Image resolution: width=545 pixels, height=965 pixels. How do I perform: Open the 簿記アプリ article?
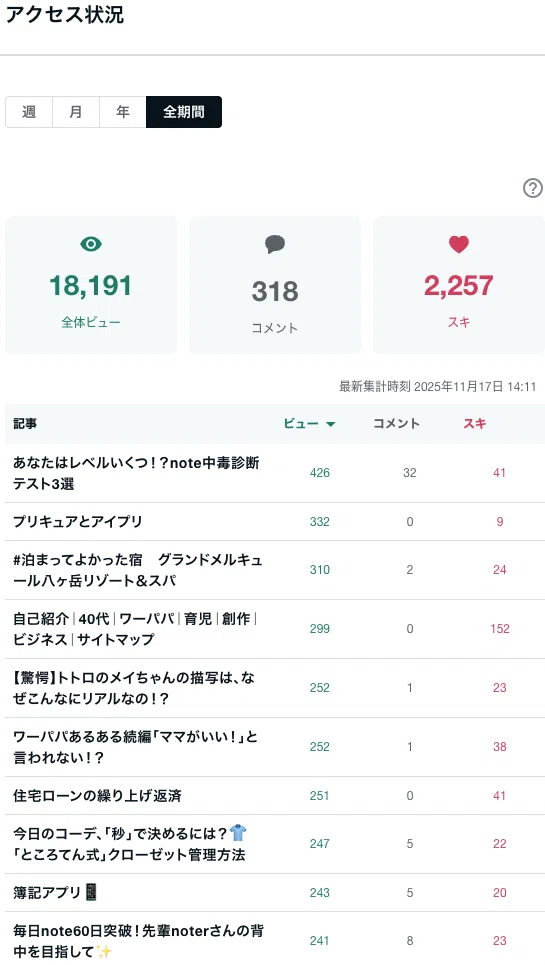pyautogui.click(x=55, y=892)
